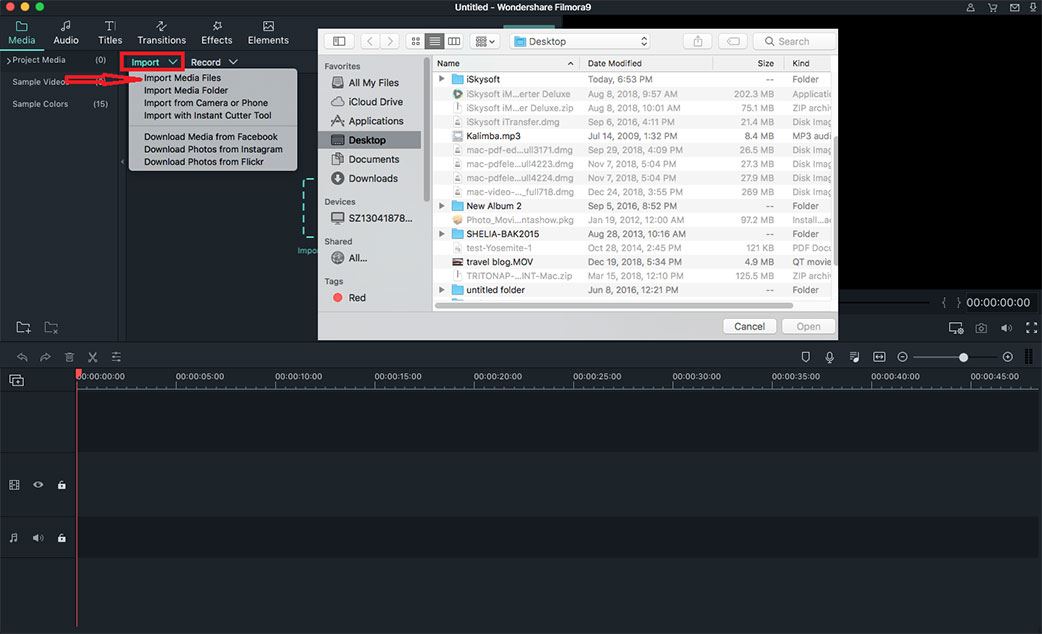This screenshot has width=1042, height=634.
Task: Switch dialog to icon view
Action: click(x=415, y=41)
